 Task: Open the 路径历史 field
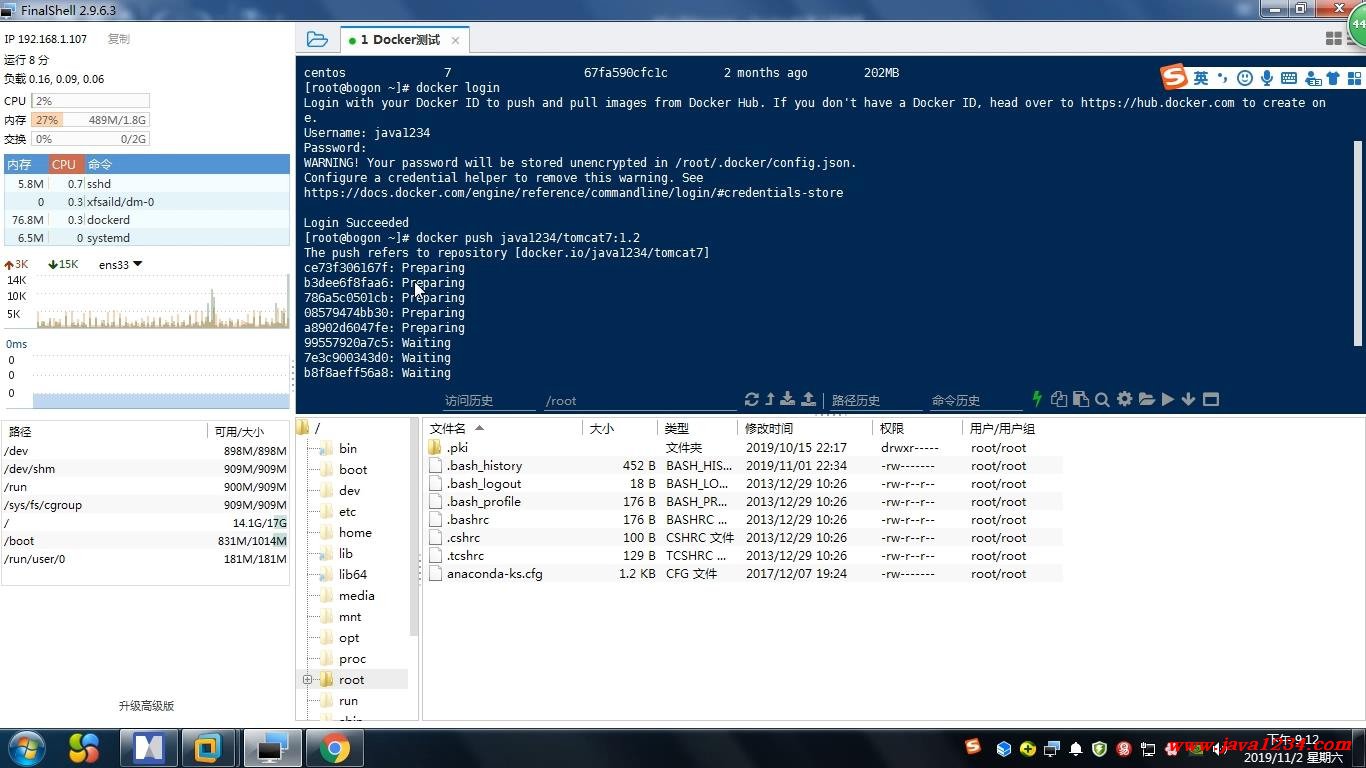875,400
